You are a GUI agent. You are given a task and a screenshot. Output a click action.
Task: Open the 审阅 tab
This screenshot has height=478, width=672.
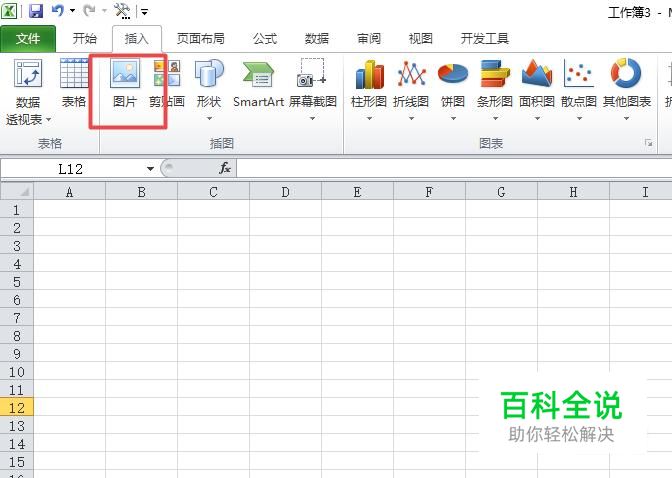[369, 39]
